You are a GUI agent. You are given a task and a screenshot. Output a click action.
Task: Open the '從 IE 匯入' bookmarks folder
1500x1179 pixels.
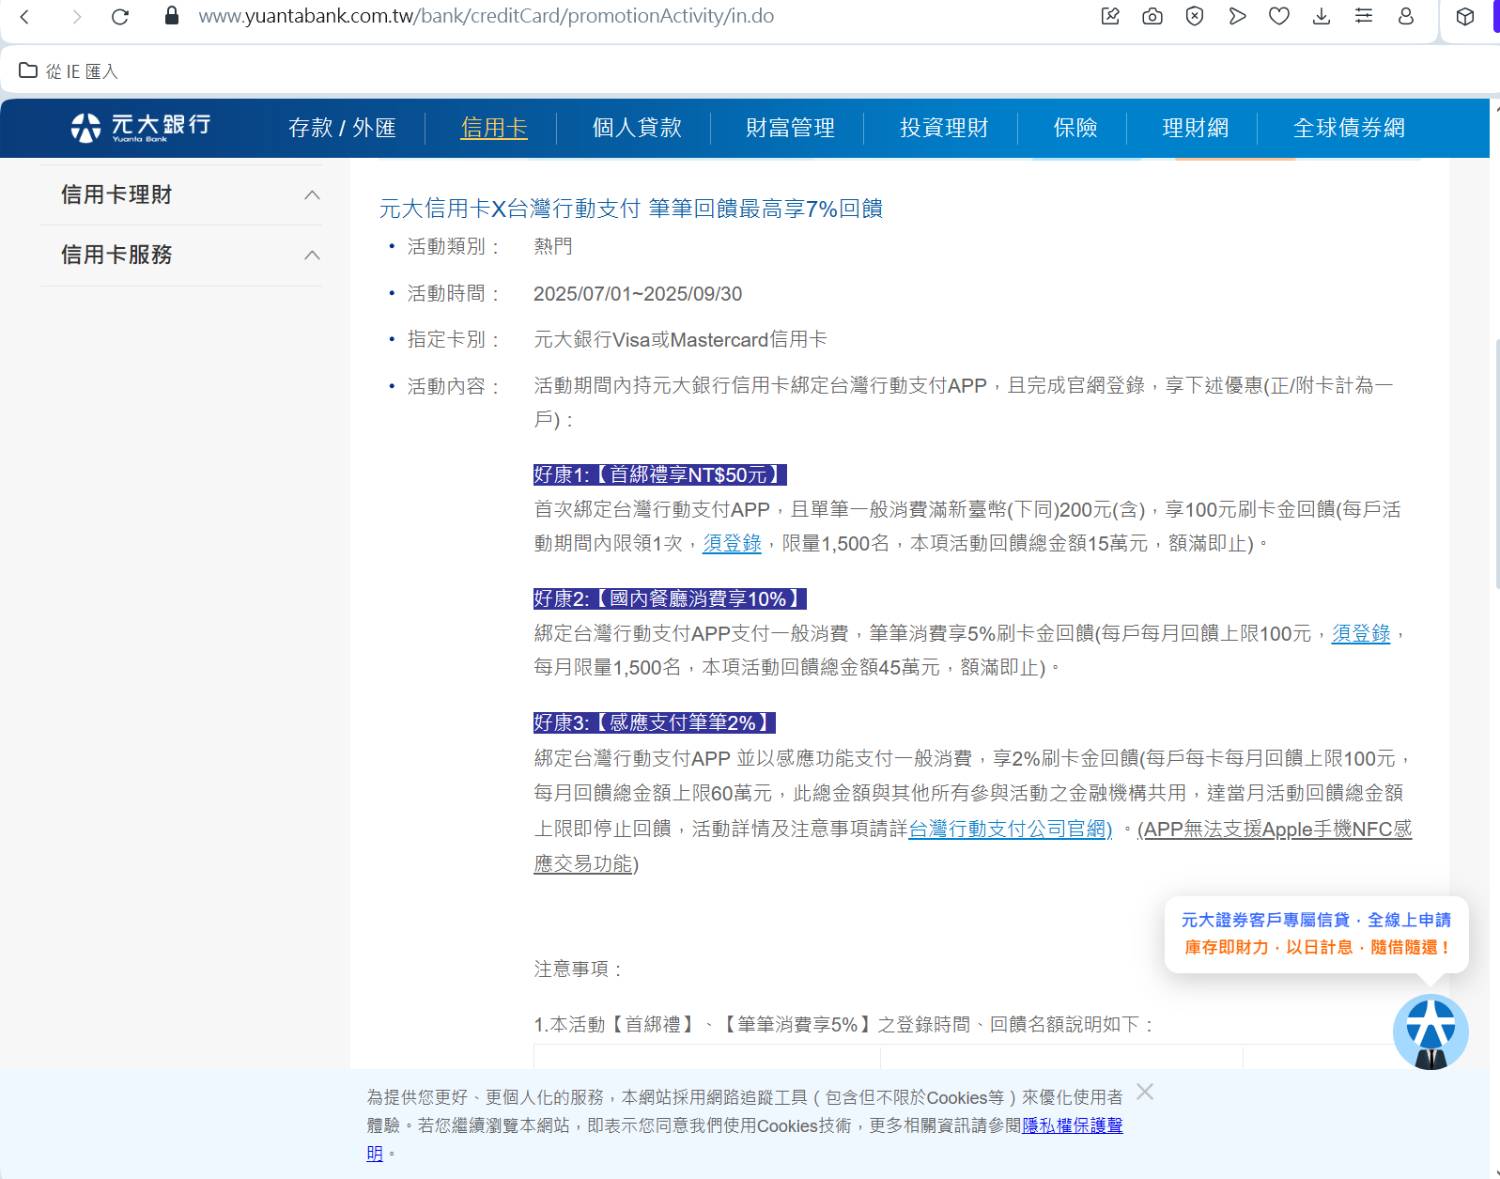(68, 71)
